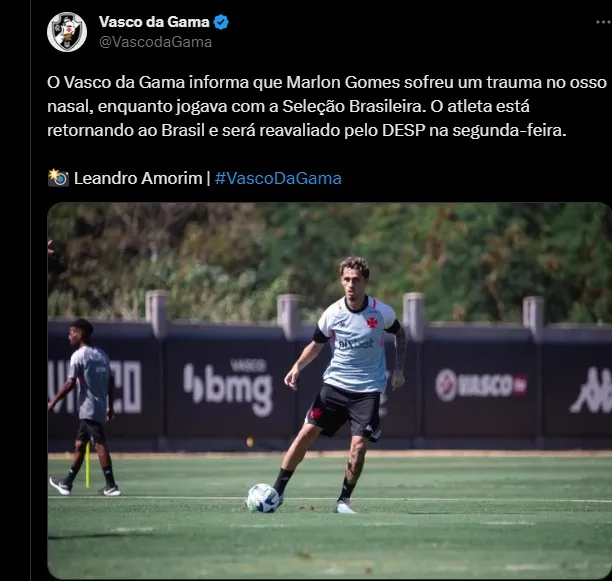Click the photographer credit Leandro Amorim
This screenshot has width=612, height=581.
click(138, 178)
